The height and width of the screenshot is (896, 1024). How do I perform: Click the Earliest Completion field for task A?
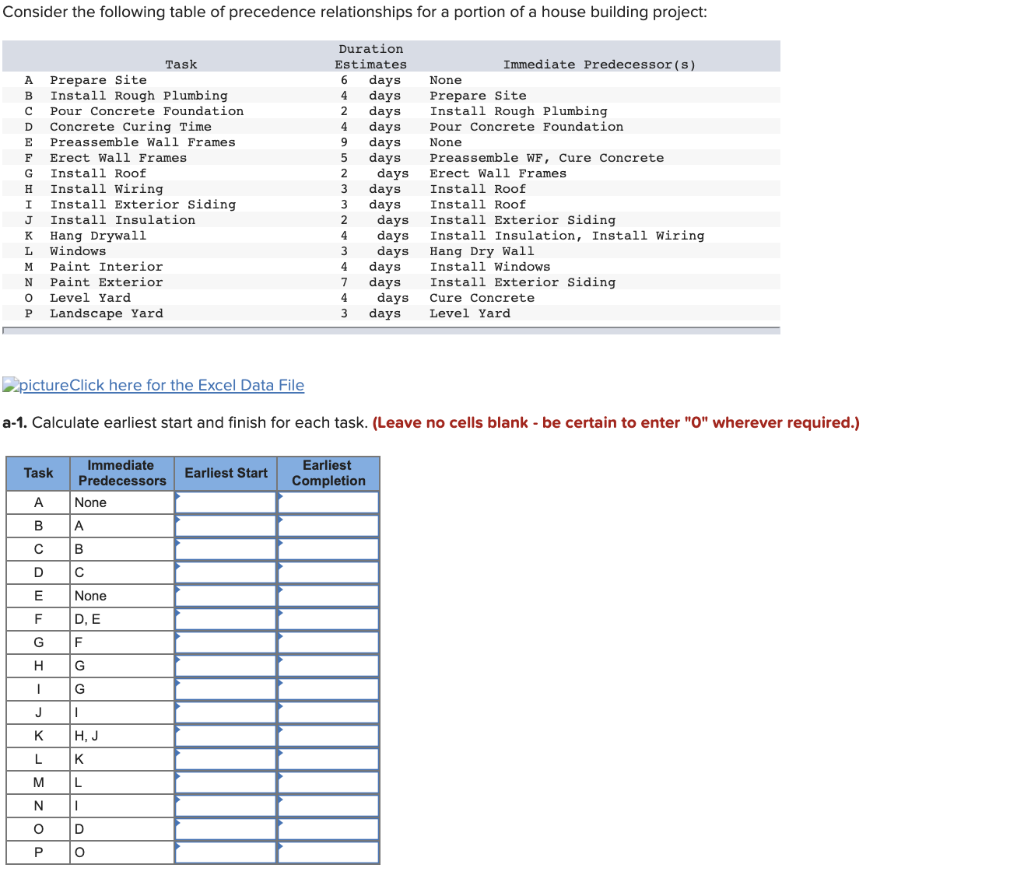[328, 502]
